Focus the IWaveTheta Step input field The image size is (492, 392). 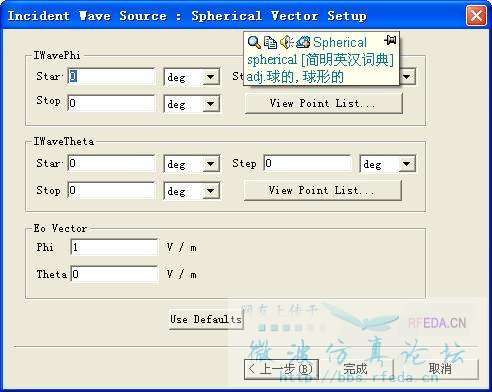click(308, 163)
